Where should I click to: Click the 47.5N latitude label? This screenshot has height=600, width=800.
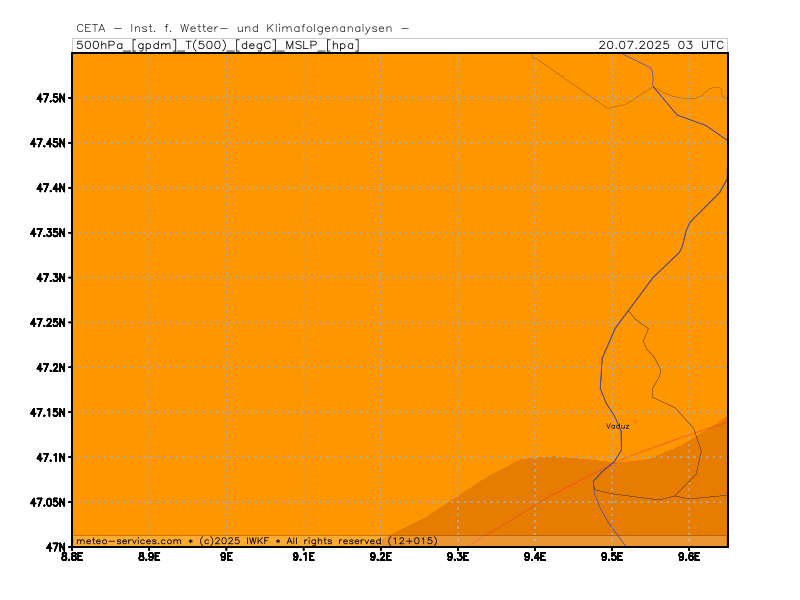(51, 98)
